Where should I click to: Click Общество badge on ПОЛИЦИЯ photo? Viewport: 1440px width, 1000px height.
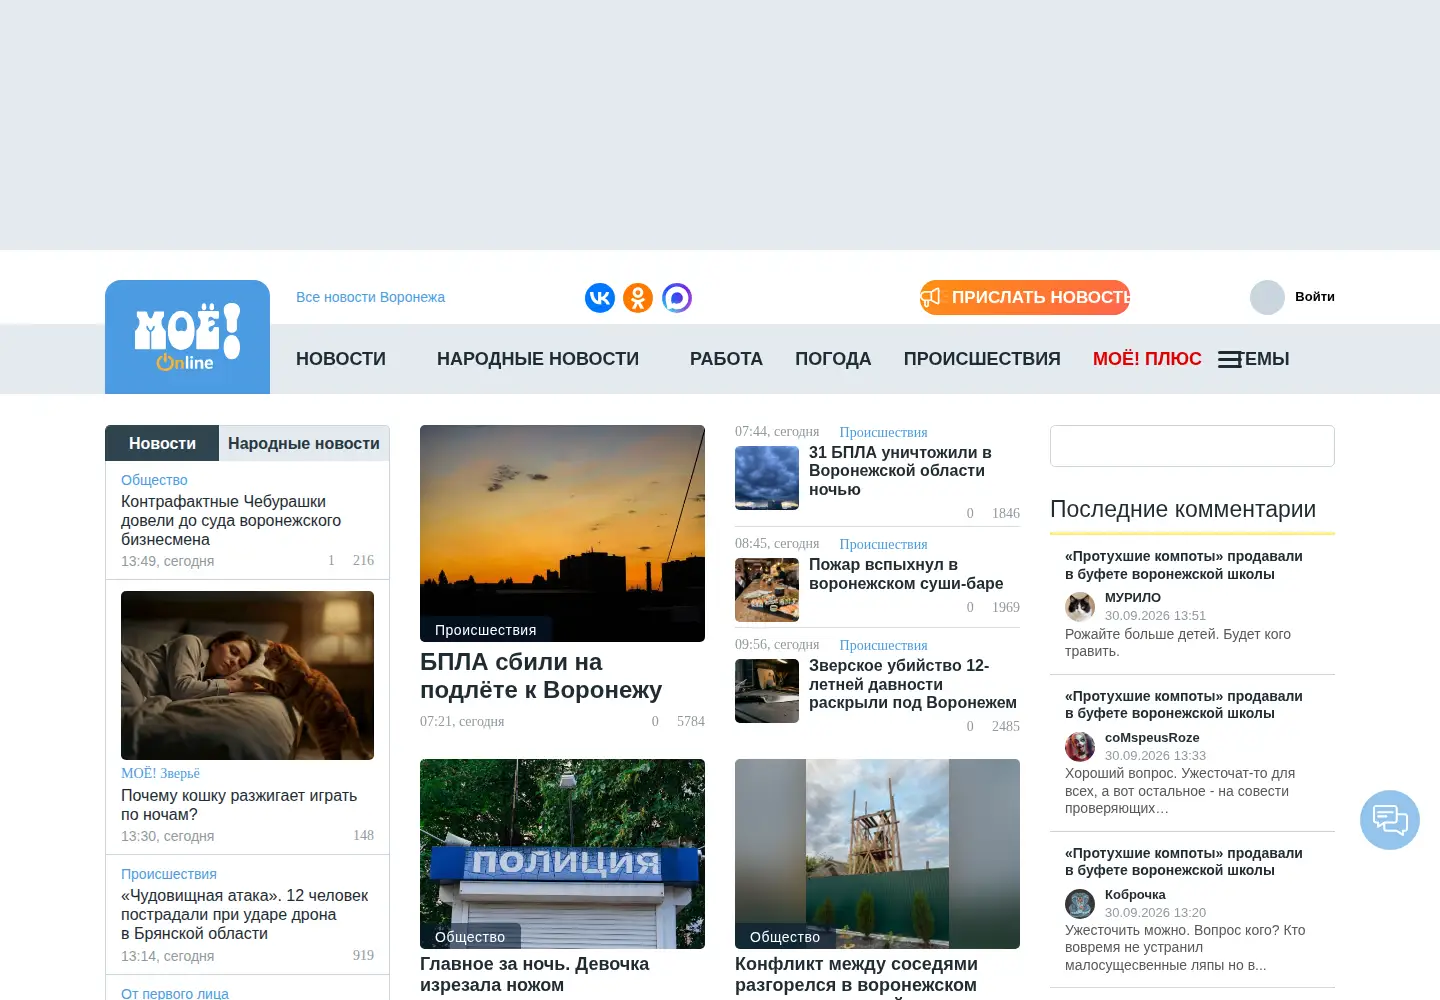coord(470,936)
